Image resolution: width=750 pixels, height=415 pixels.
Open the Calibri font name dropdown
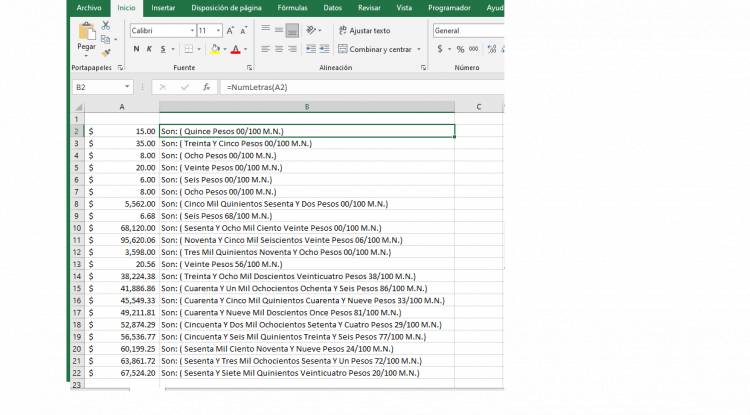tap(191, 31)
